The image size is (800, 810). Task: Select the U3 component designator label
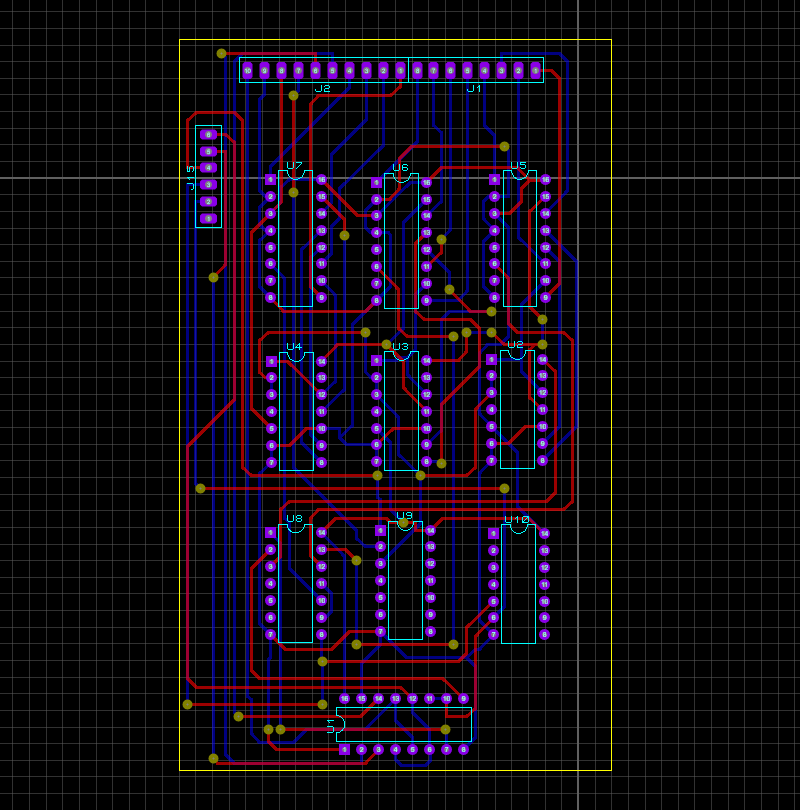click(x=400, y=347)
